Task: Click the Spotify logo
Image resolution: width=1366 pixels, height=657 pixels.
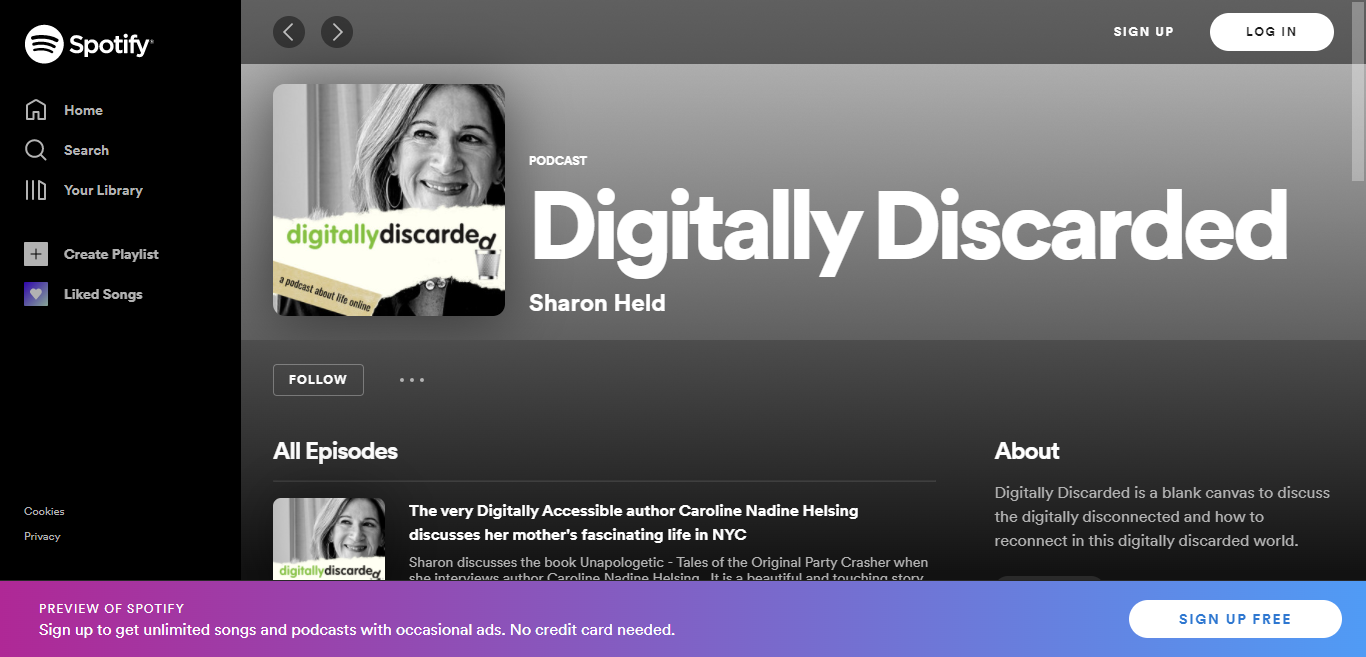Action: 88,44
